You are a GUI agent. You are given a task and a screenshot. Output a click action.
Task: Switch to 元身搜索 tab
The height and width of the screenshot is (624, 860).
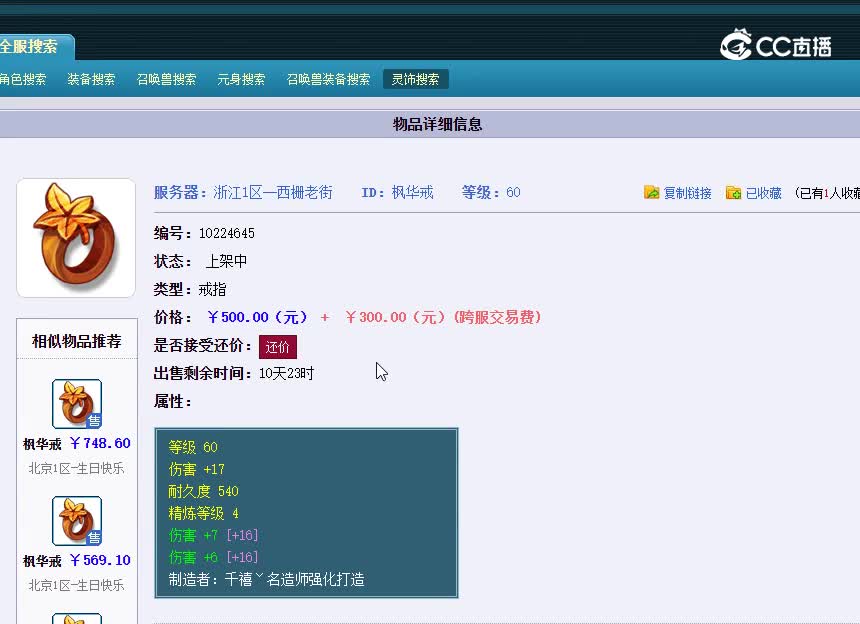[x=241, y=79]
